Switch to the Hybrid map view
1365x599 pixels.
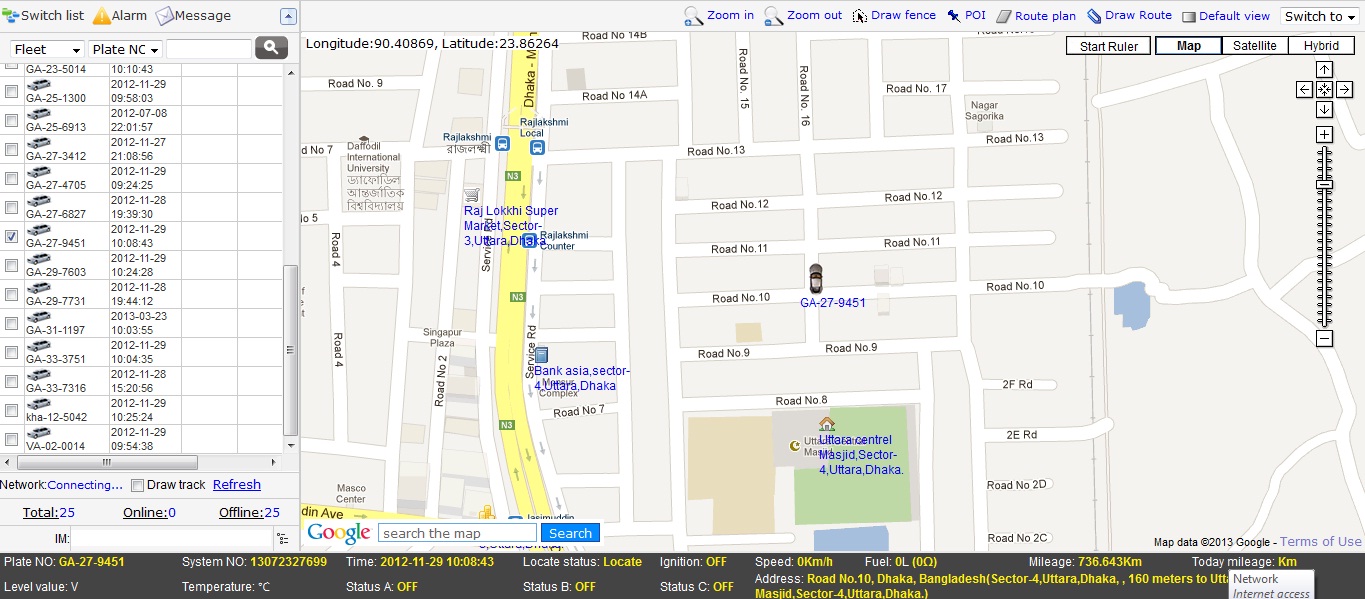tap(1321, 45)
